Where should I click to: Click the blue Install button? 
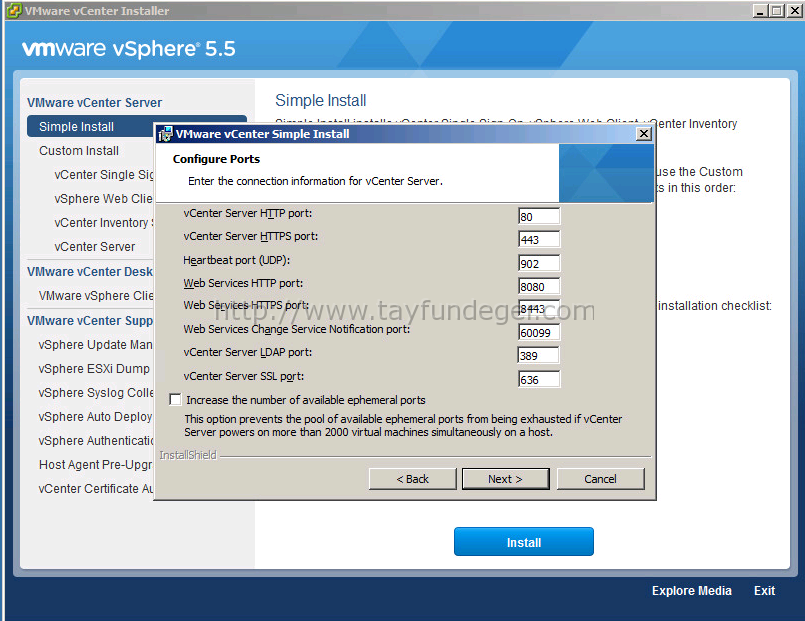coord(524,542)
